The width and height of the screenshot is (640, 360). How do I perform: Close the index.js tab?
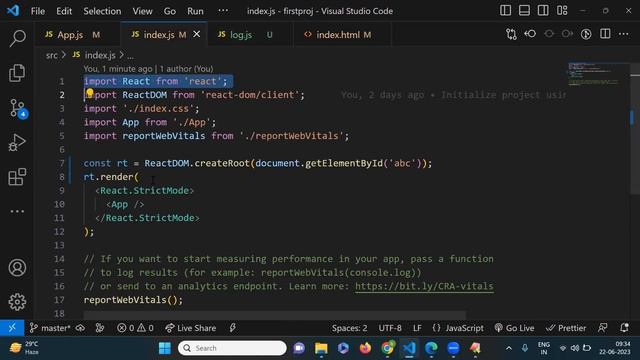(197, 34)
